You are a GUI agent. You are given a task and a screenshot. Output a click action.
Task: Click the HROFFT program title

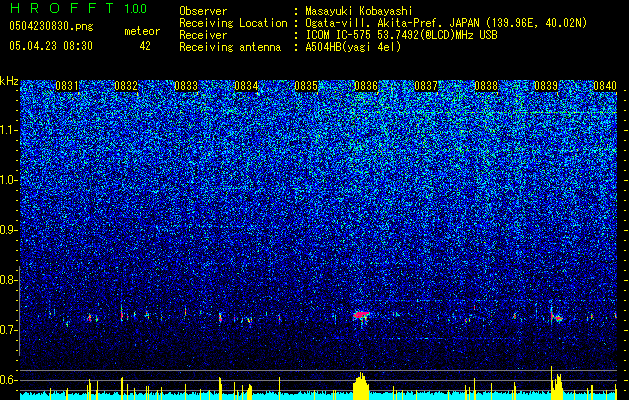pyautogui.click(x=62, y=8)
